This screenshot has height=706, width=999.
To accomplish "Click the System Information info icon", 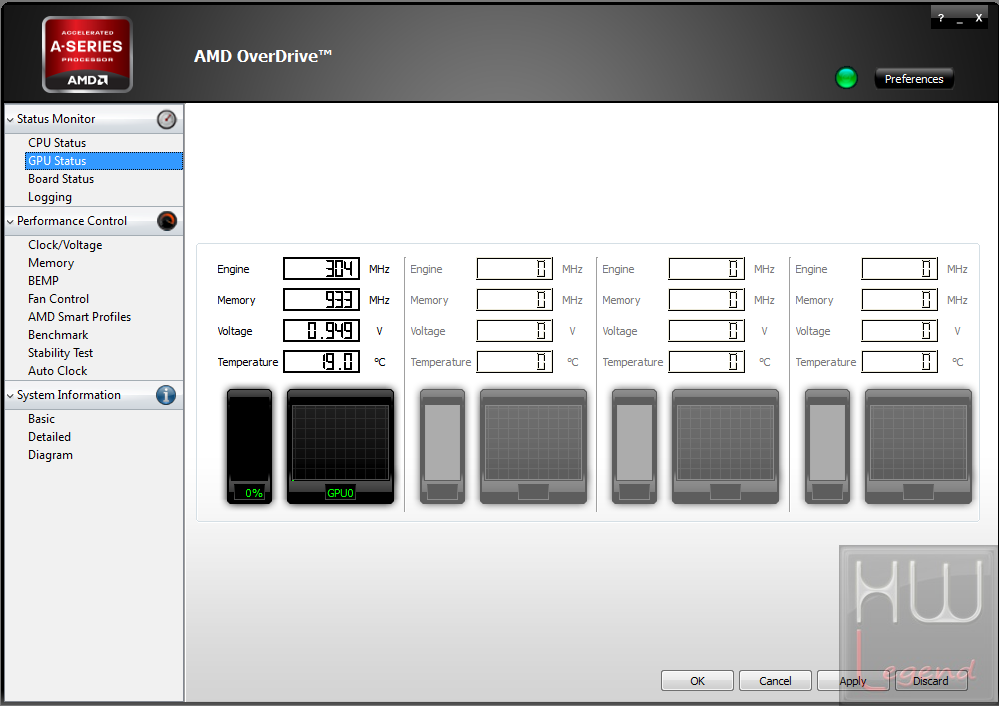I will (x=166, y=395).
